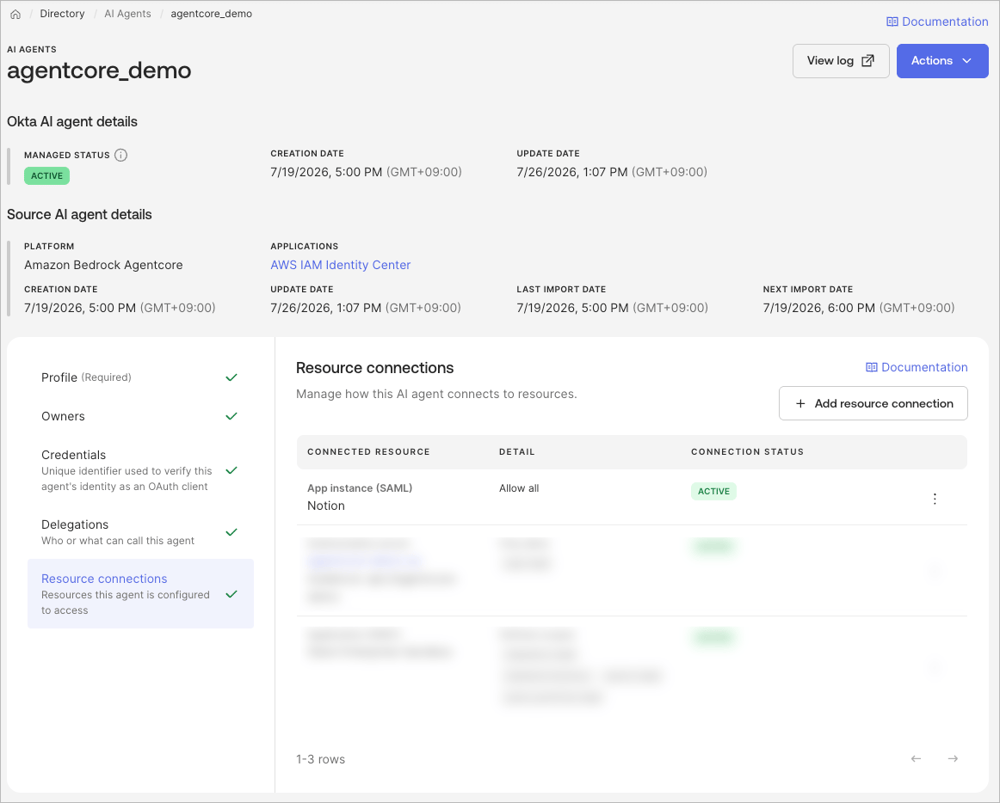Open the top Documentation link
This screenshot has width=1000, height=803.
pyautogui.click(x=937, y=22)
